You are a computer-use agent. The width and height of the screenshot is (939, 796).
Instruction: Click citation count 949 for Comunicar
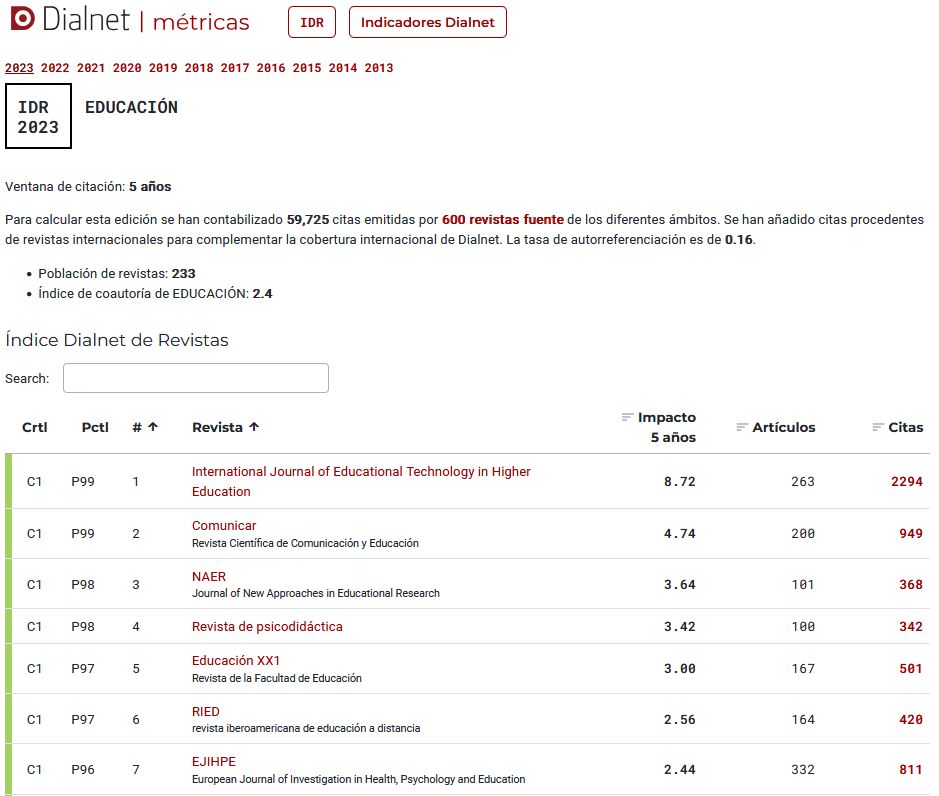[x=911, y=534]
